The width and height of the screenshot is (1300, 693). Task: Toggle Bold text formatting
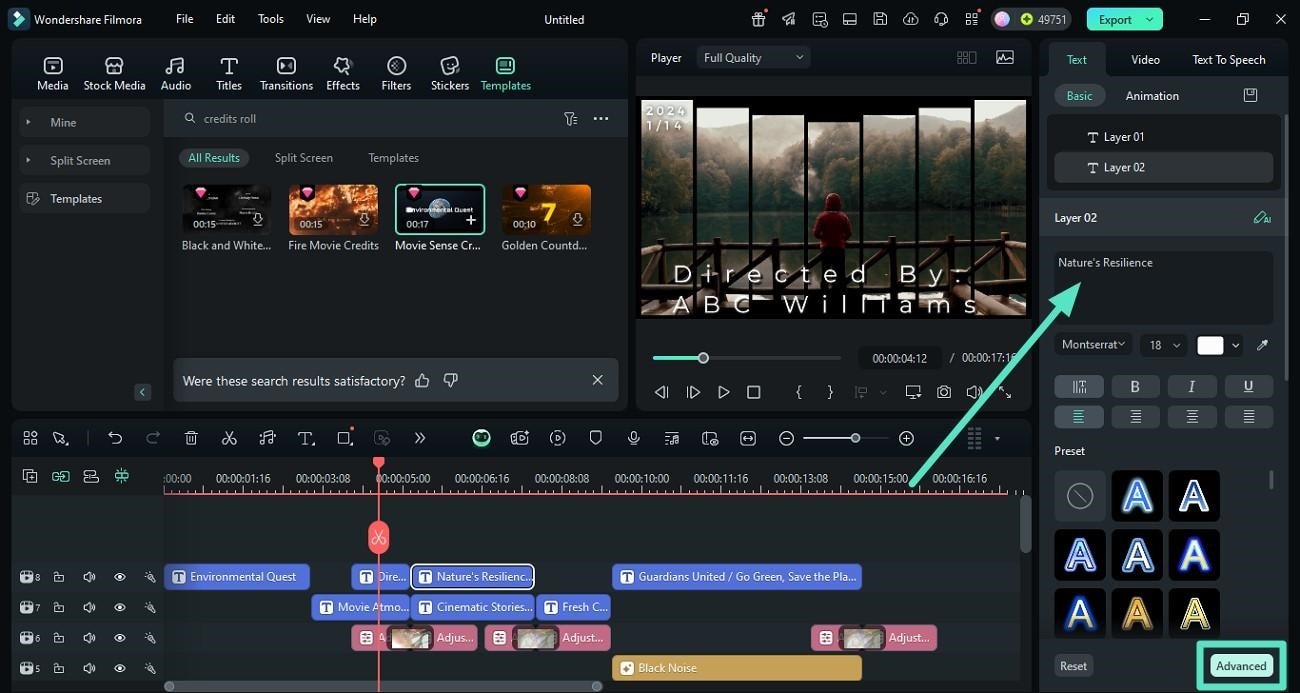tap(1135, 386)
